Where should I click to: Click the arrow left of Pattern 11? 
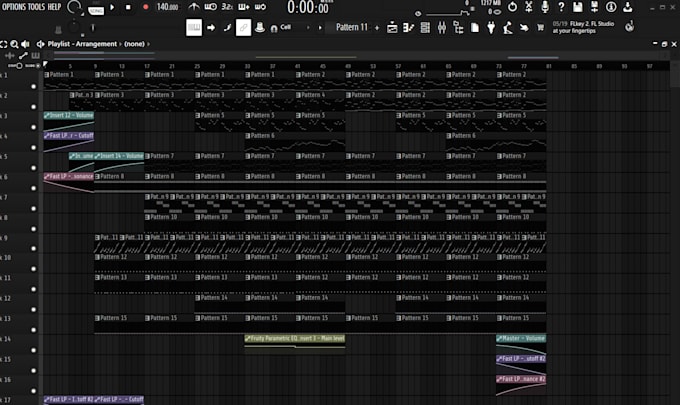pyautogui.click(x=320, y=27)
